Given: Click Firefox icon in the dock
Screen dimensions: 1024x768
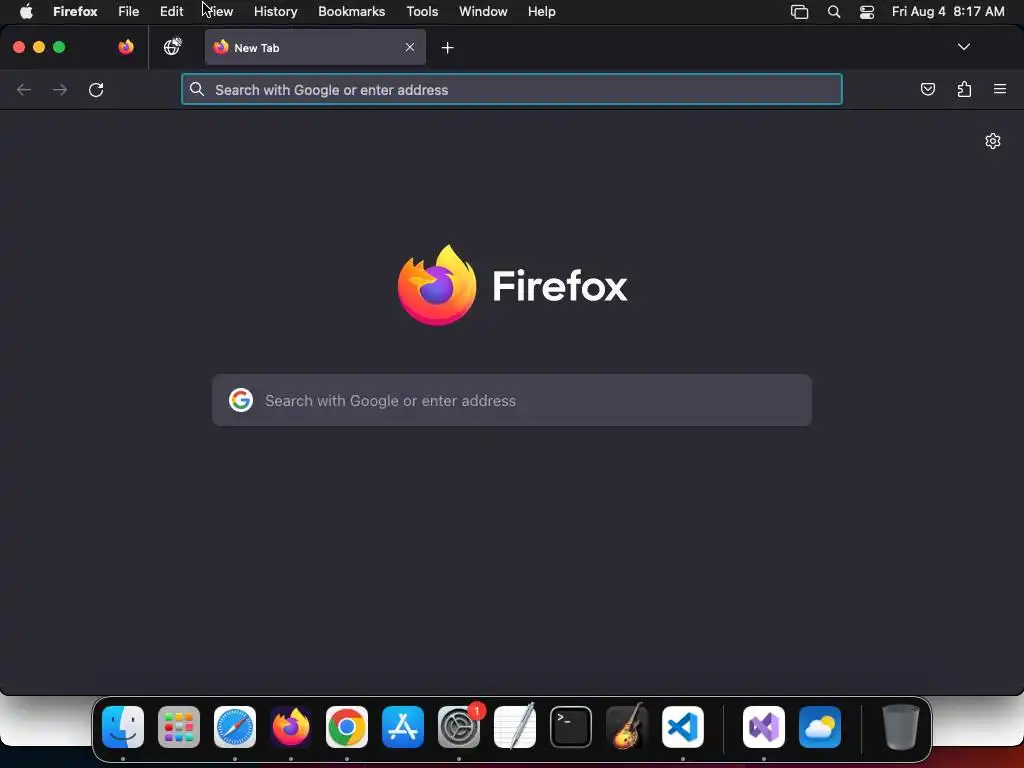Looking at the screenshot, I should click(291, 727).
